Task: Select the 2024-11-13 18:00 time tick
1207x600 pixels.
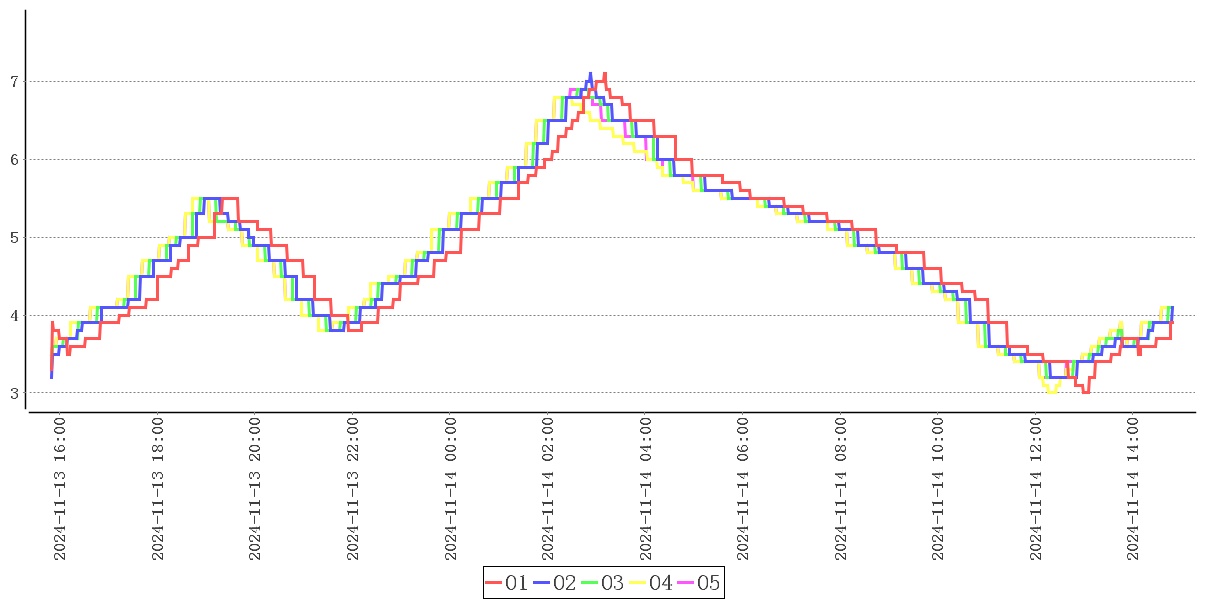Action: click(x=158, y=490)
